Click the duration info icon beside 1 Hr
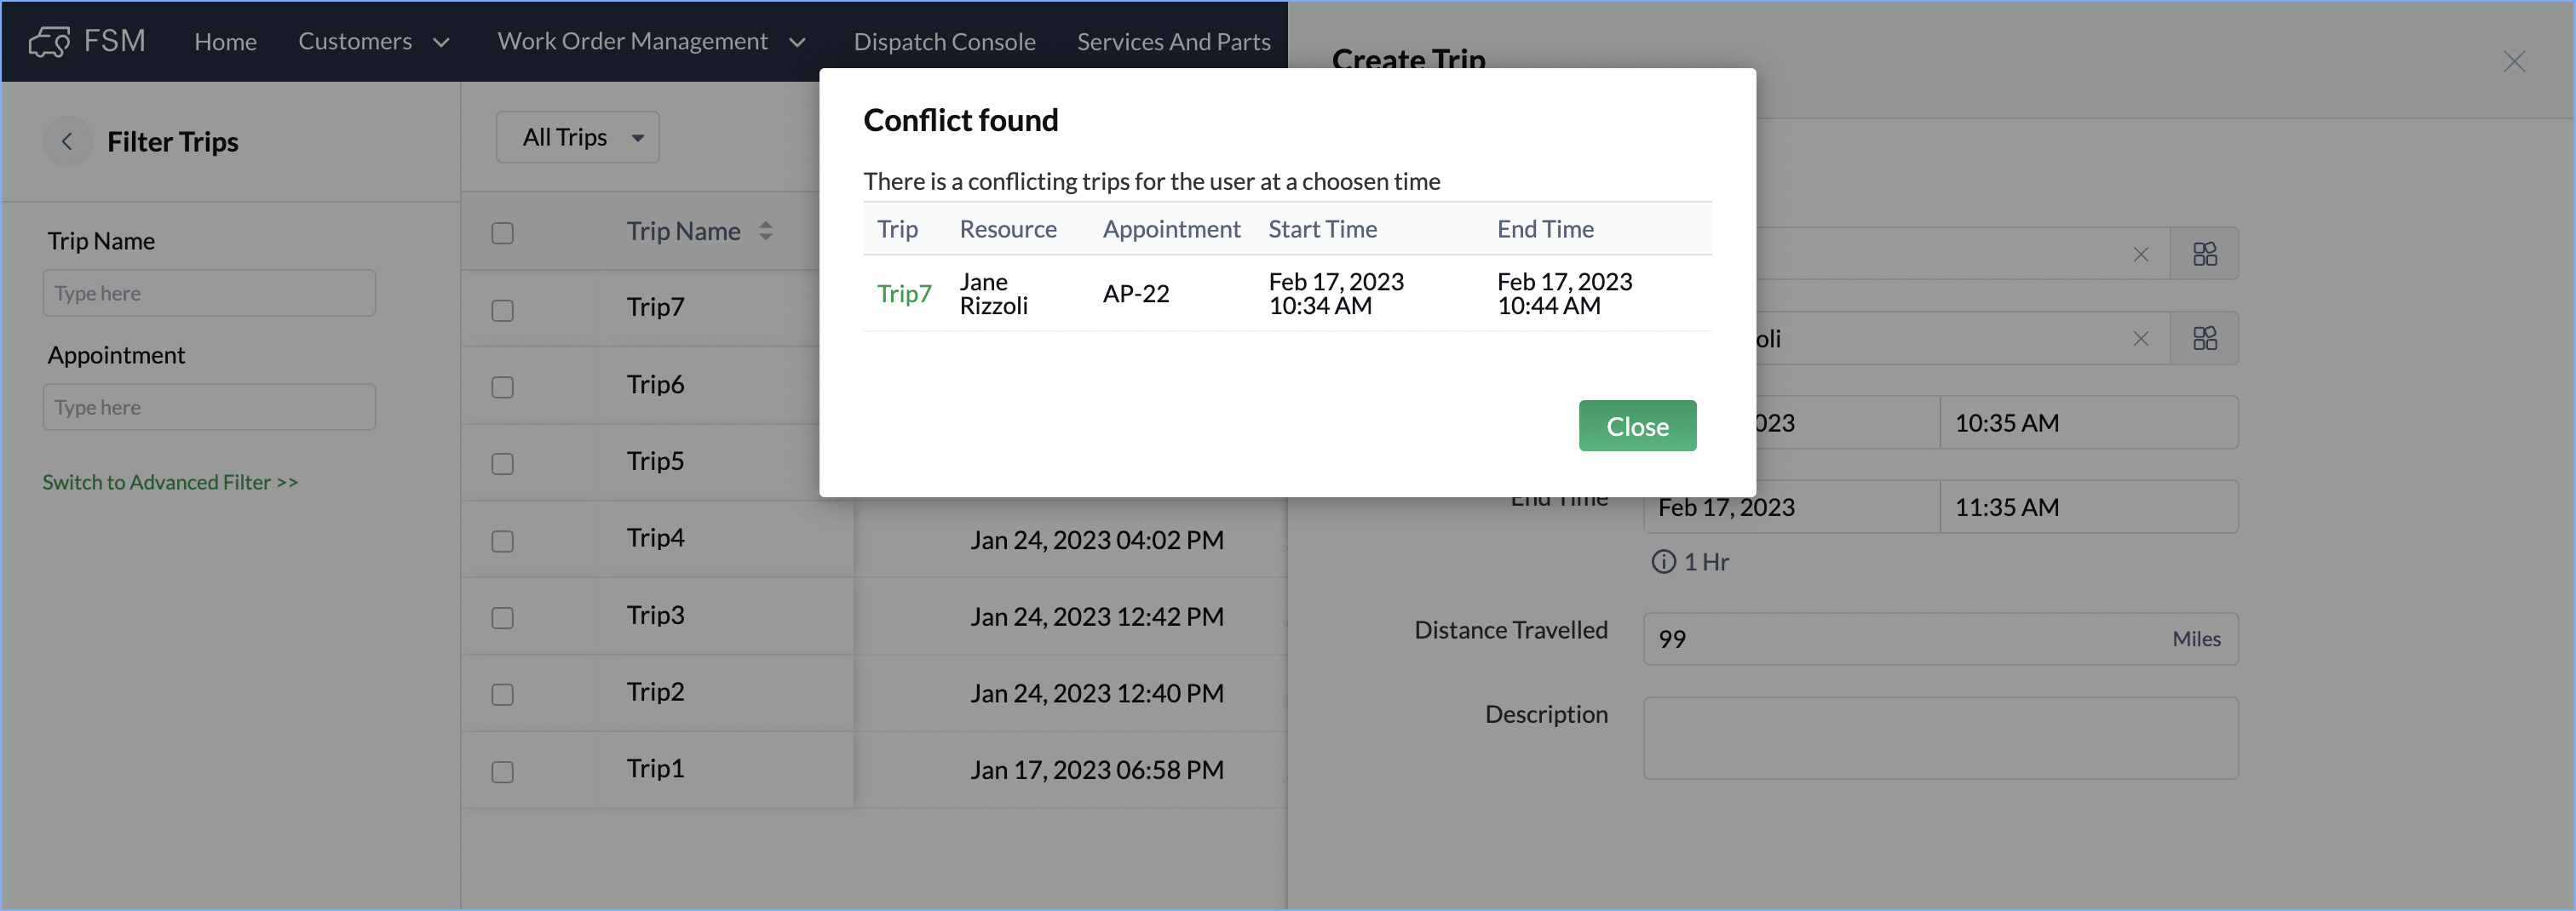 (x=1663, y=562)
